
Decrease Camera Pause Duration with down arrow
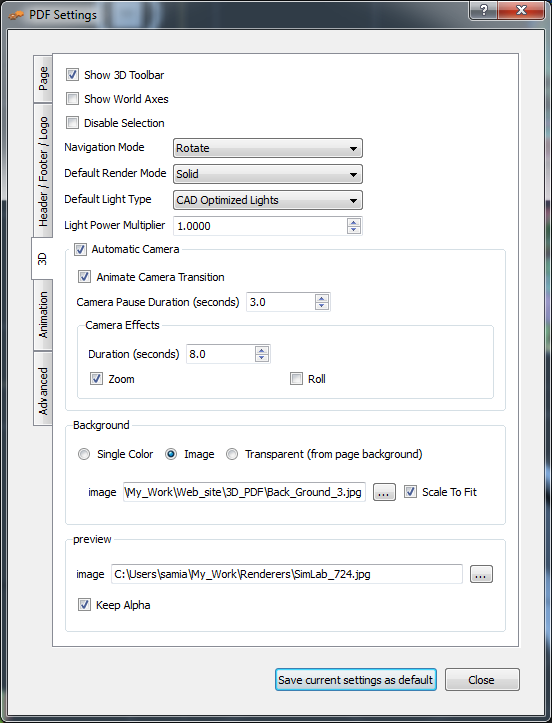(322, 306)
